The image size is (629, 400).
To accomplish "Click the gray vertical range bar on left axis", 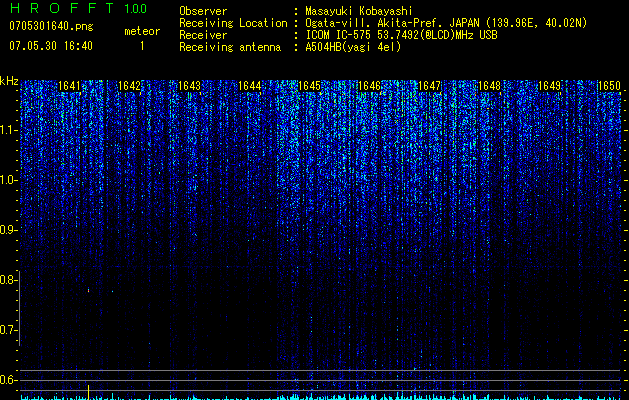I will [19, 308].
